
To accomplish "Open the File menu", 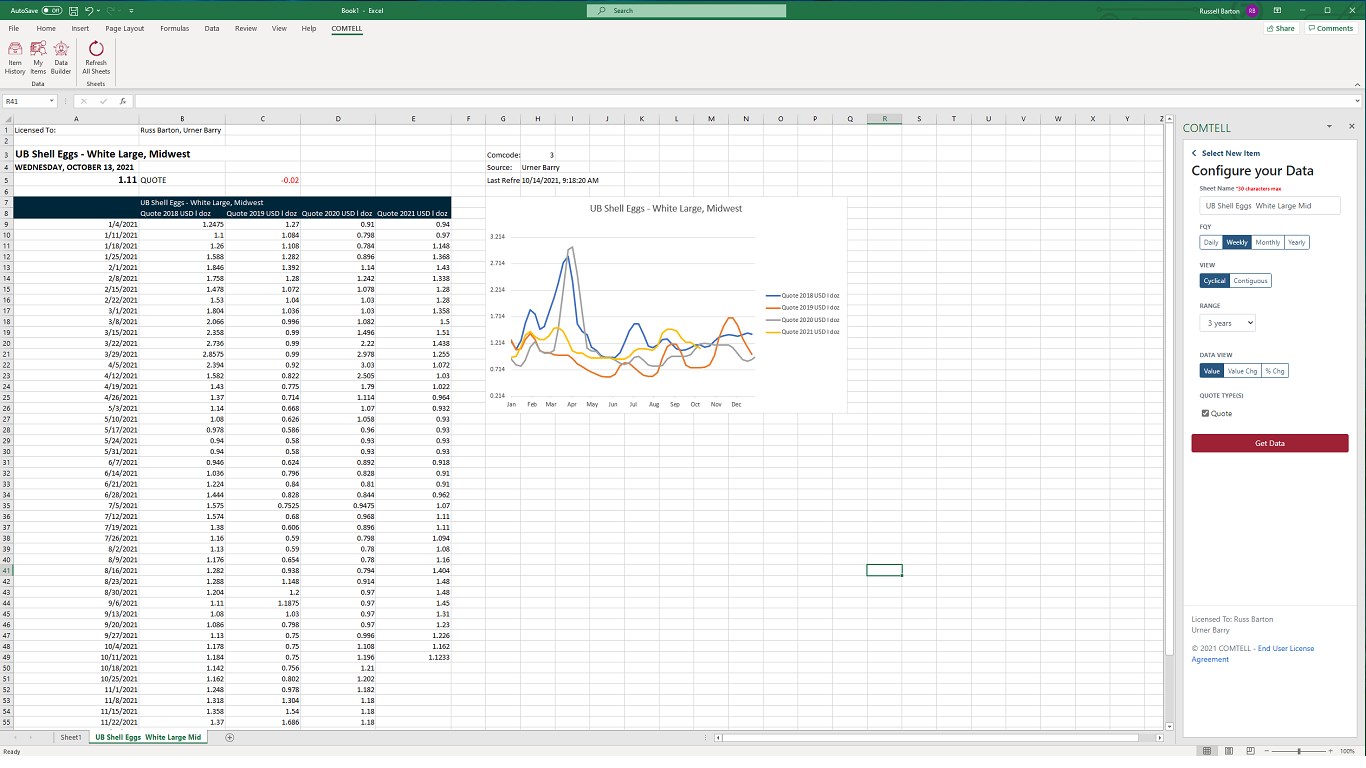I will 14,29.
